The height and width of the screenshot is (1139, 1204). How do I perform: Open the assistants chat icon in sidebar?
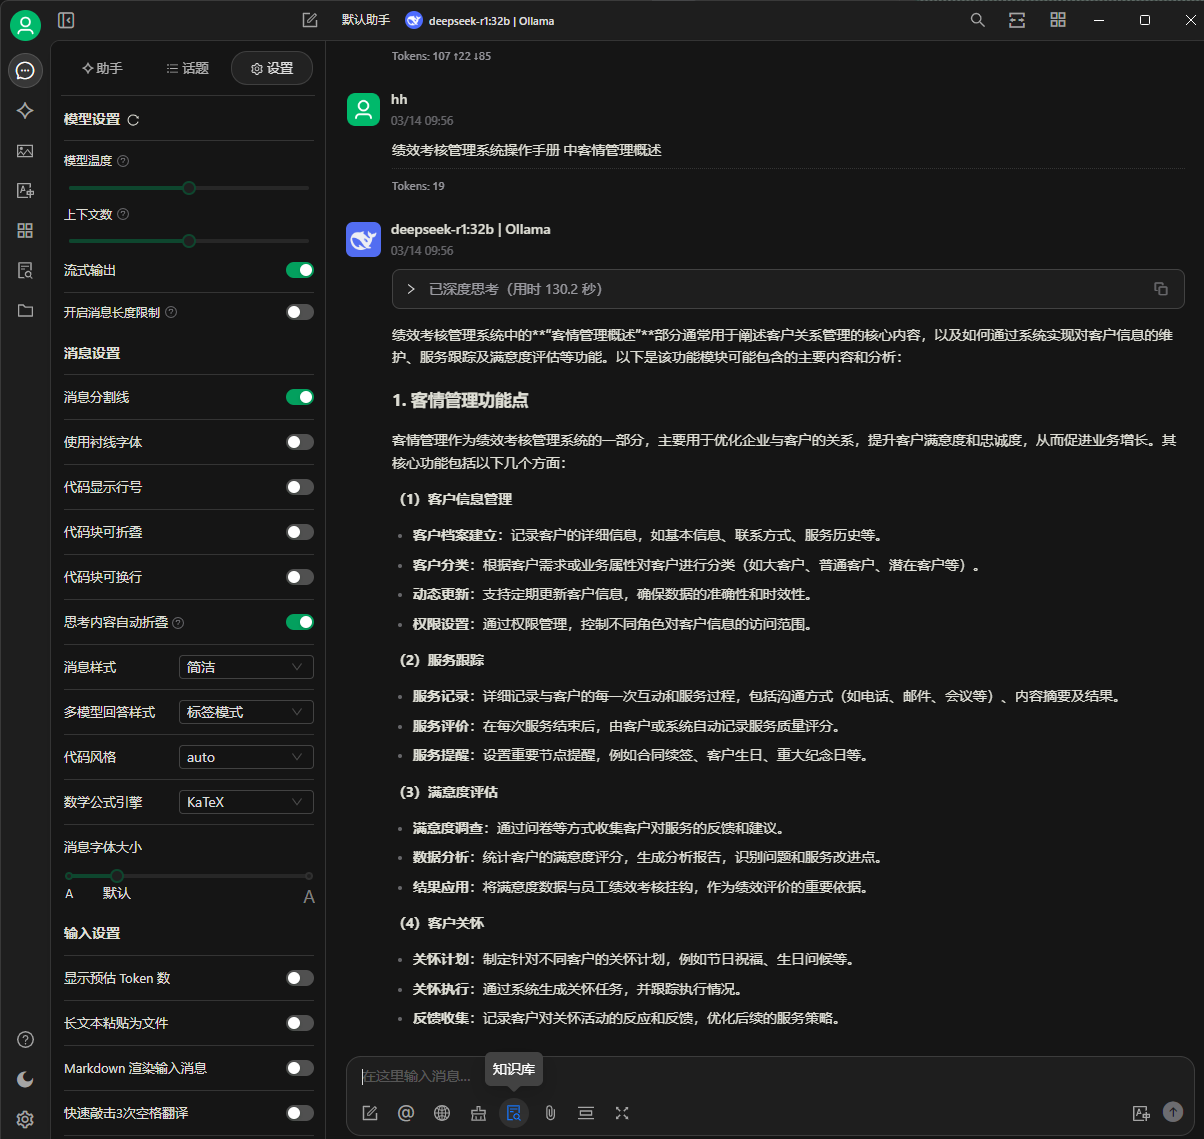(26, 70)
